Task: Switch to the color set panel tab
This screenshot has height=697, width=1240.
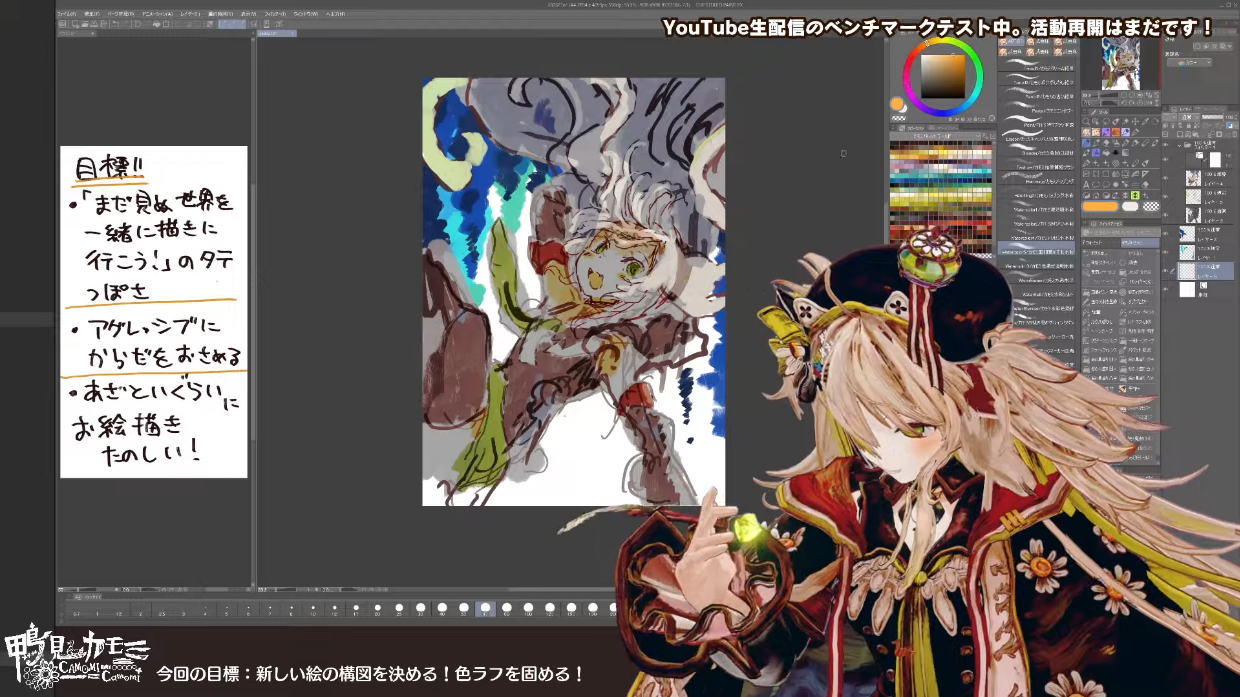Action: (911, 128)
